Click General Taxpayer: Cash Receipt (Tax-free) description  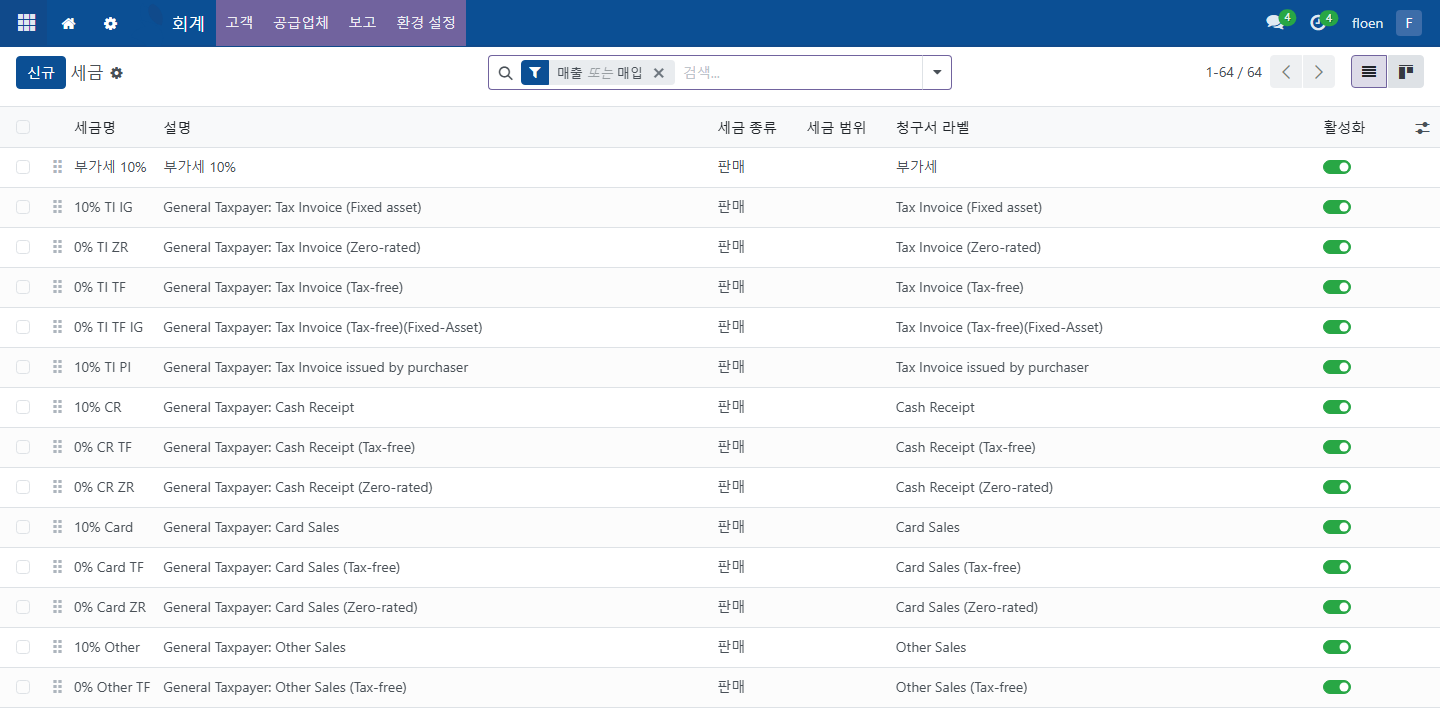coord(289,447)
